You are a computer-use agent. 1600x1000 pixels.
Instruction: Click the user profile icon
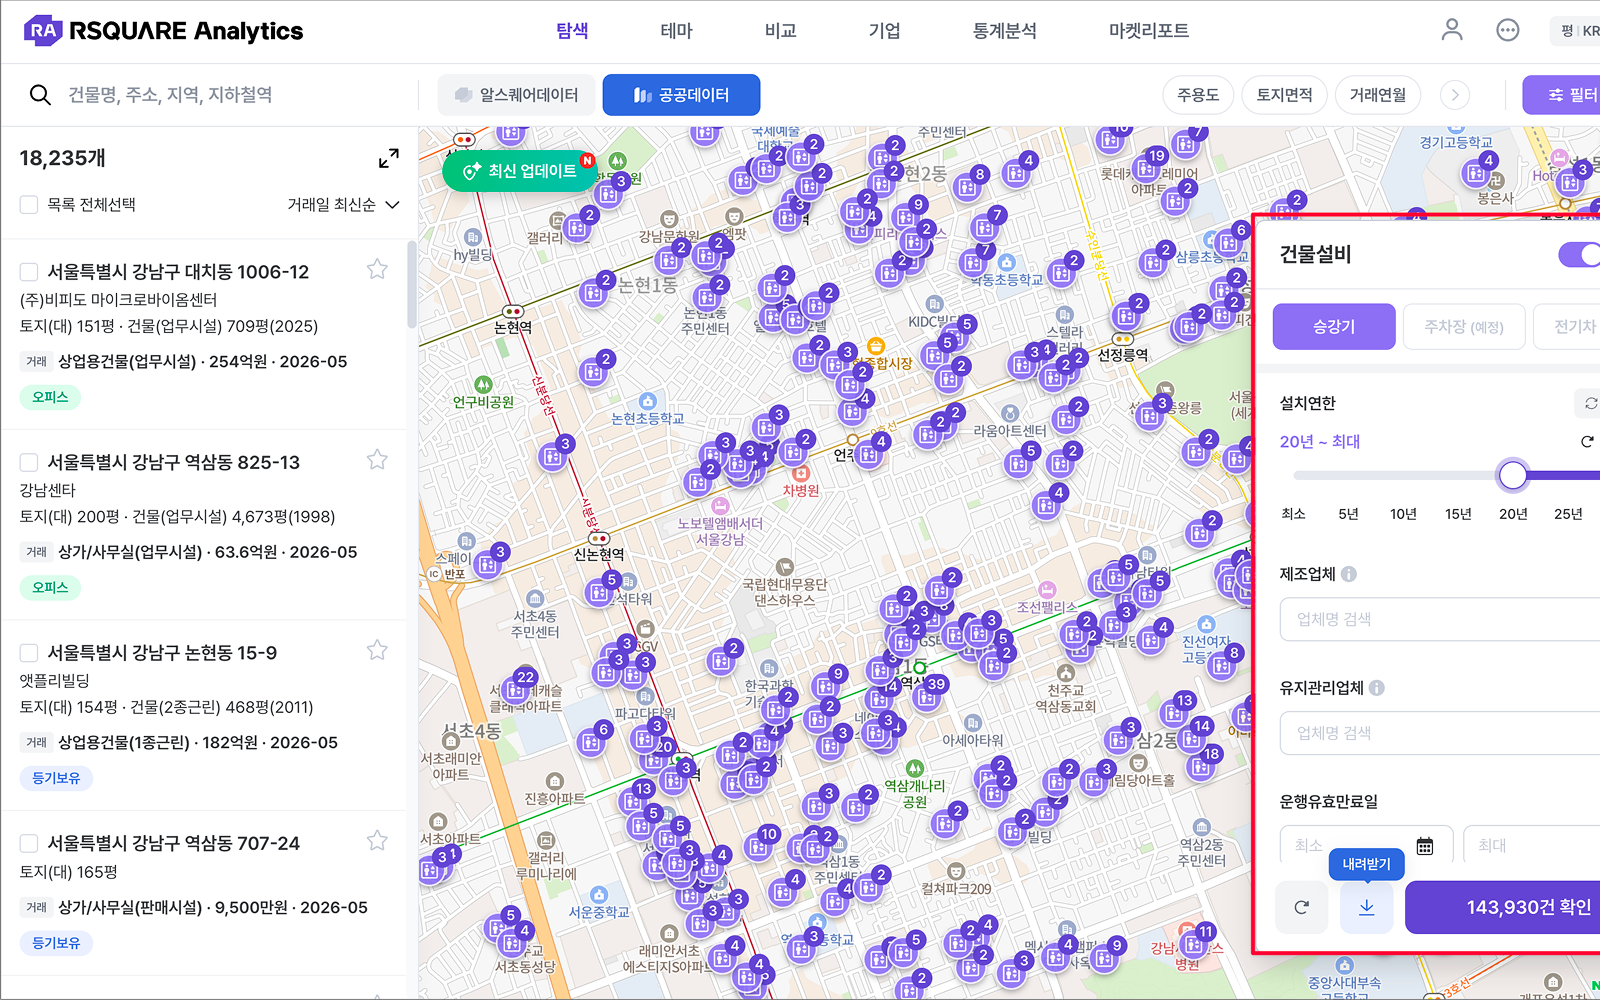1452,30
